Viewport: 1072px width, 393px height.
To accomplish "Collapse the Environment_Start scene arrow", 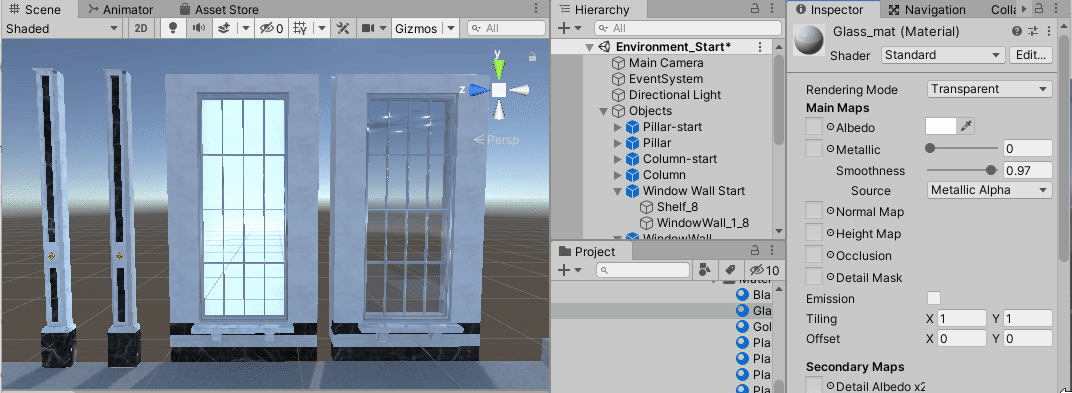I will pos(589,47).
